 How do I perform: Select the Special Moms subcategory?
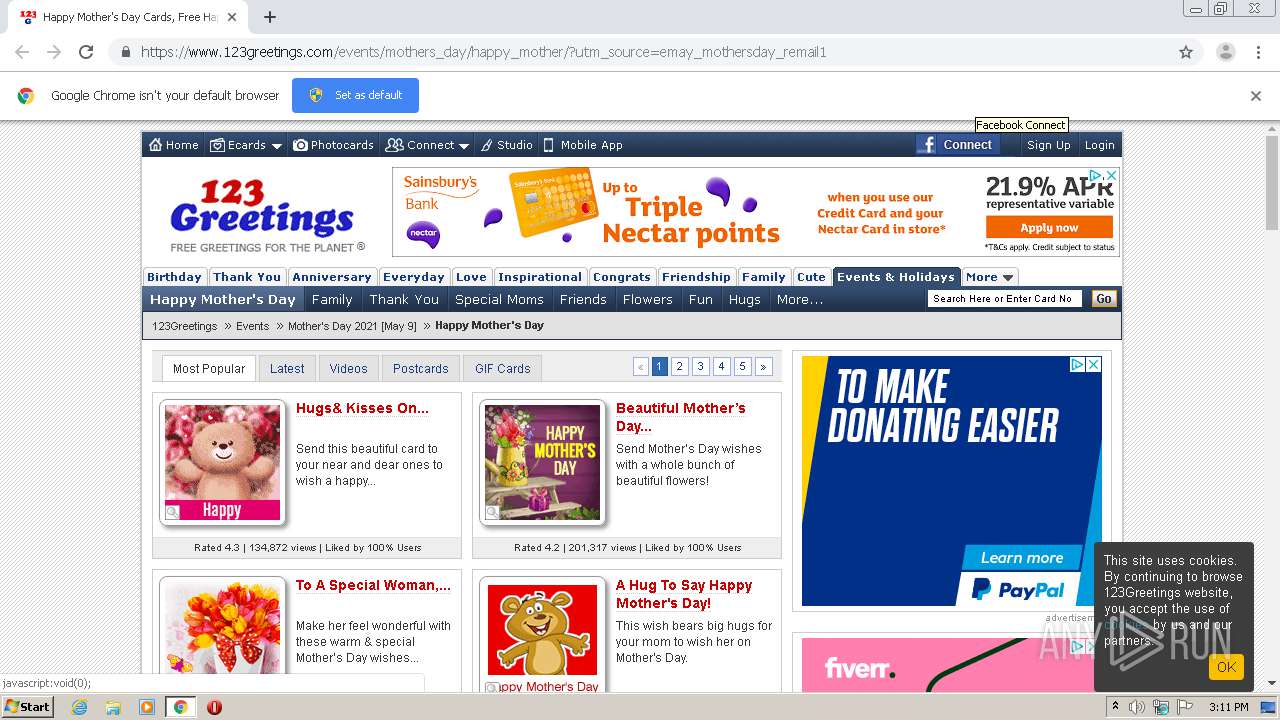pyautogui.click(x=499, y=299)
